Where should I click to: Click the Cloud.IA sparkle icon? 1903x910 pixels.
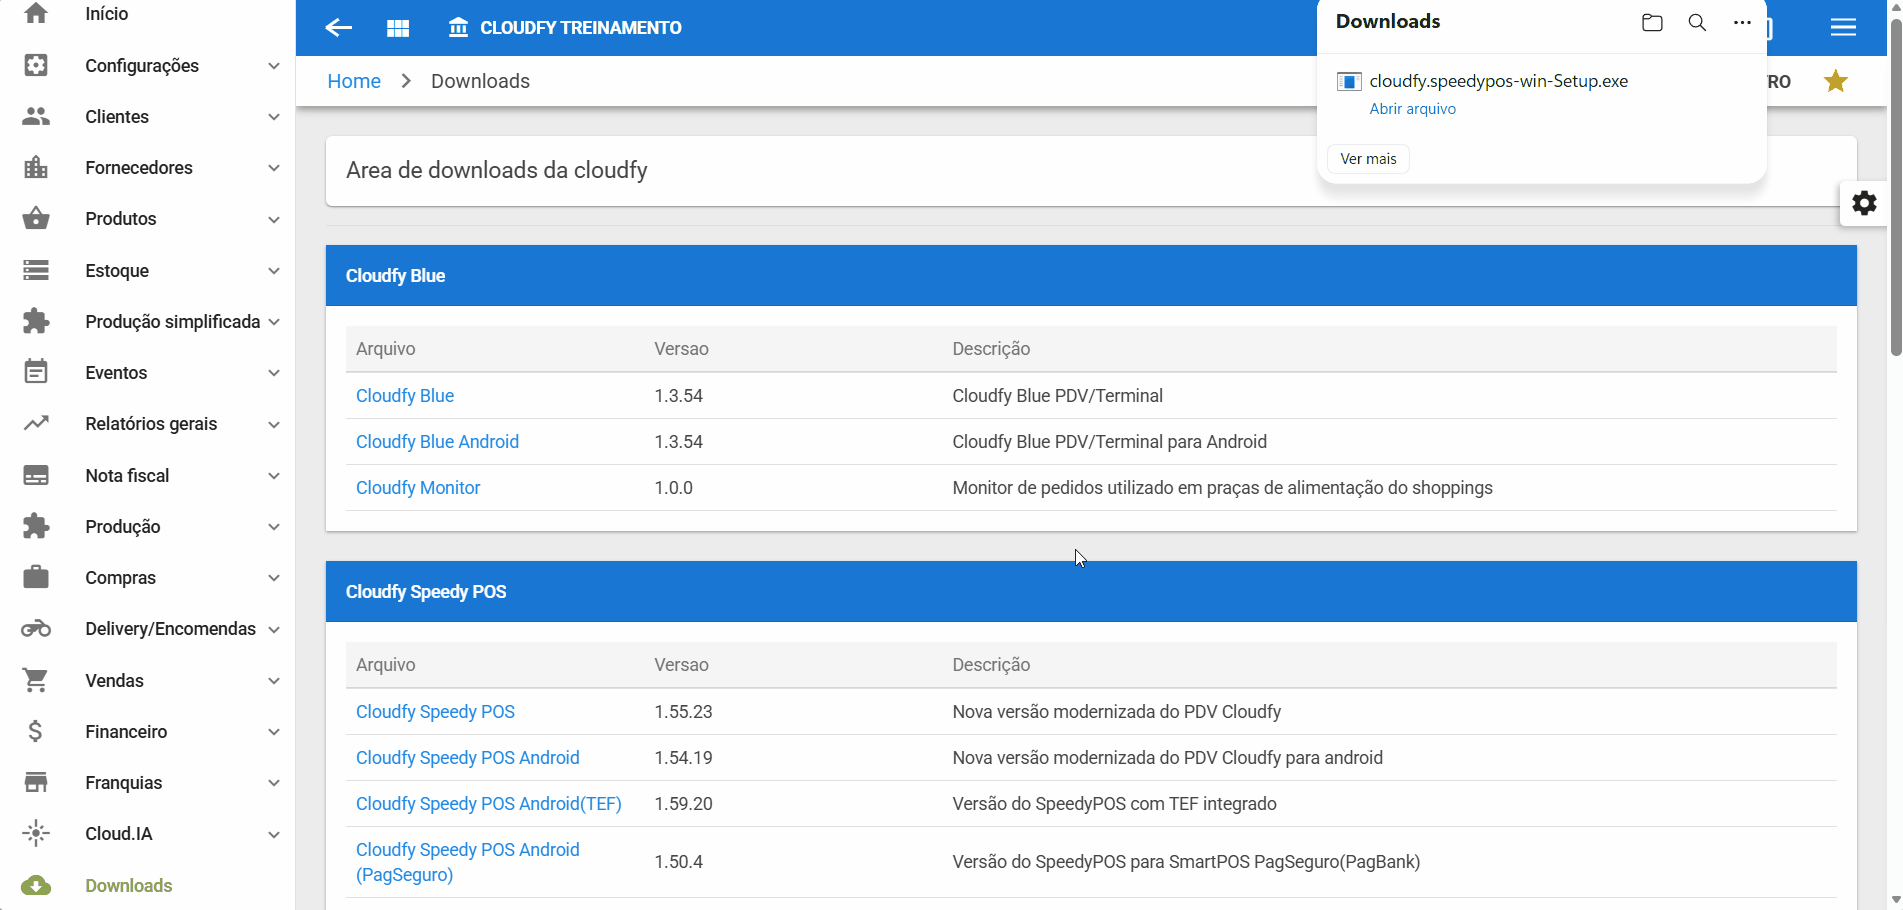[36, 834]
